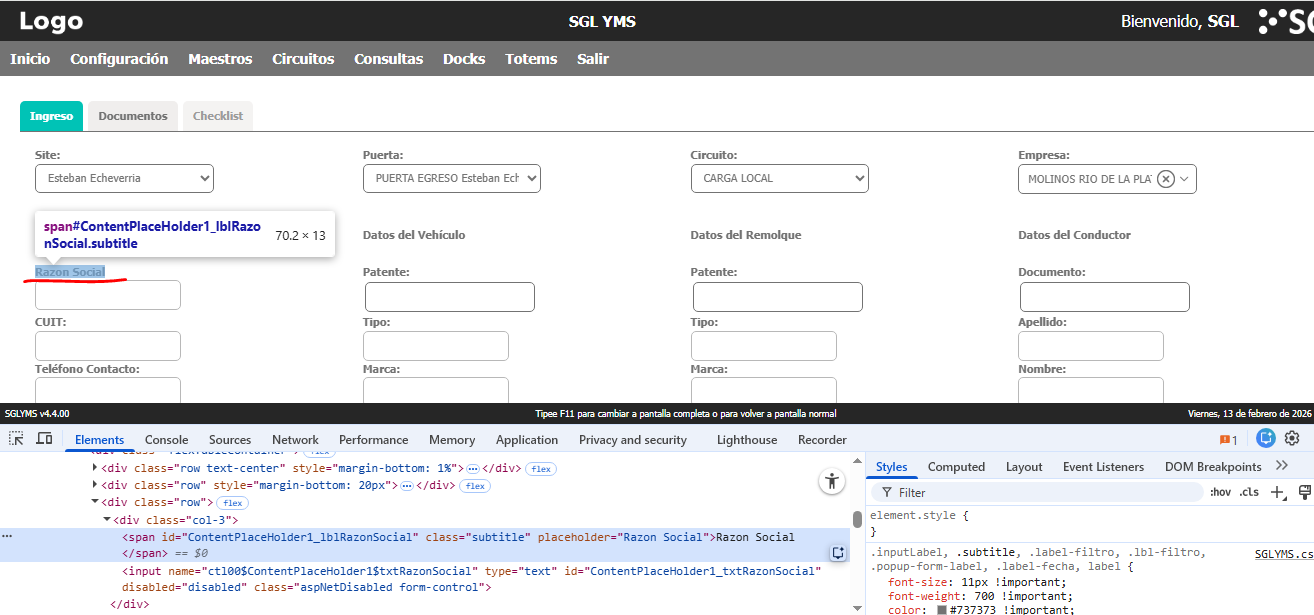Open the Recorder tab
The image size is (1314, 615).
[822, 440]
